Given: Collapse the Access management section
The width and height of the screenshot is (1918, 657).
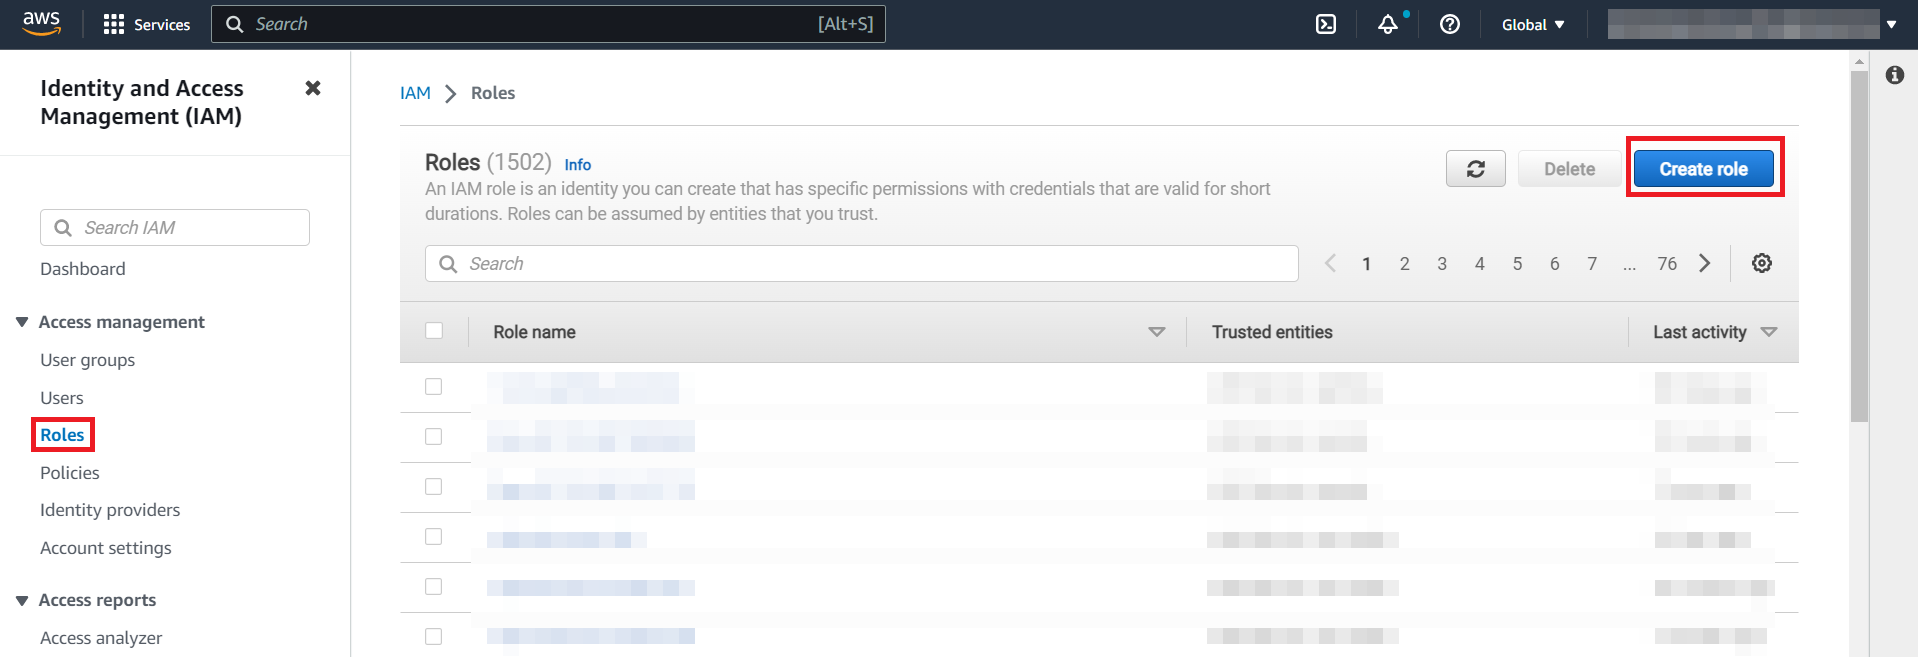Looking at the screenshot, I should click(22, 321).
